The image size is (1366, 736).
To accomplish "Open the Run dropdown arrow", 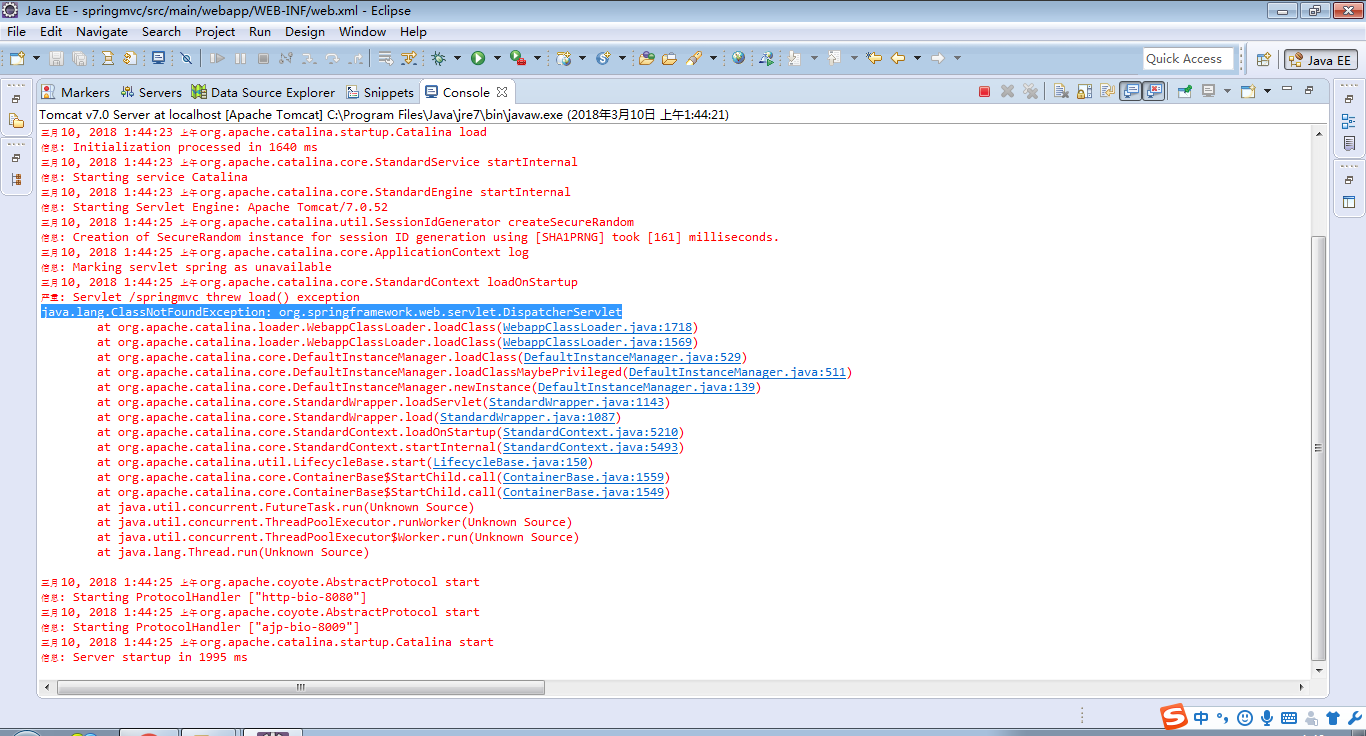I will (496, 59).
